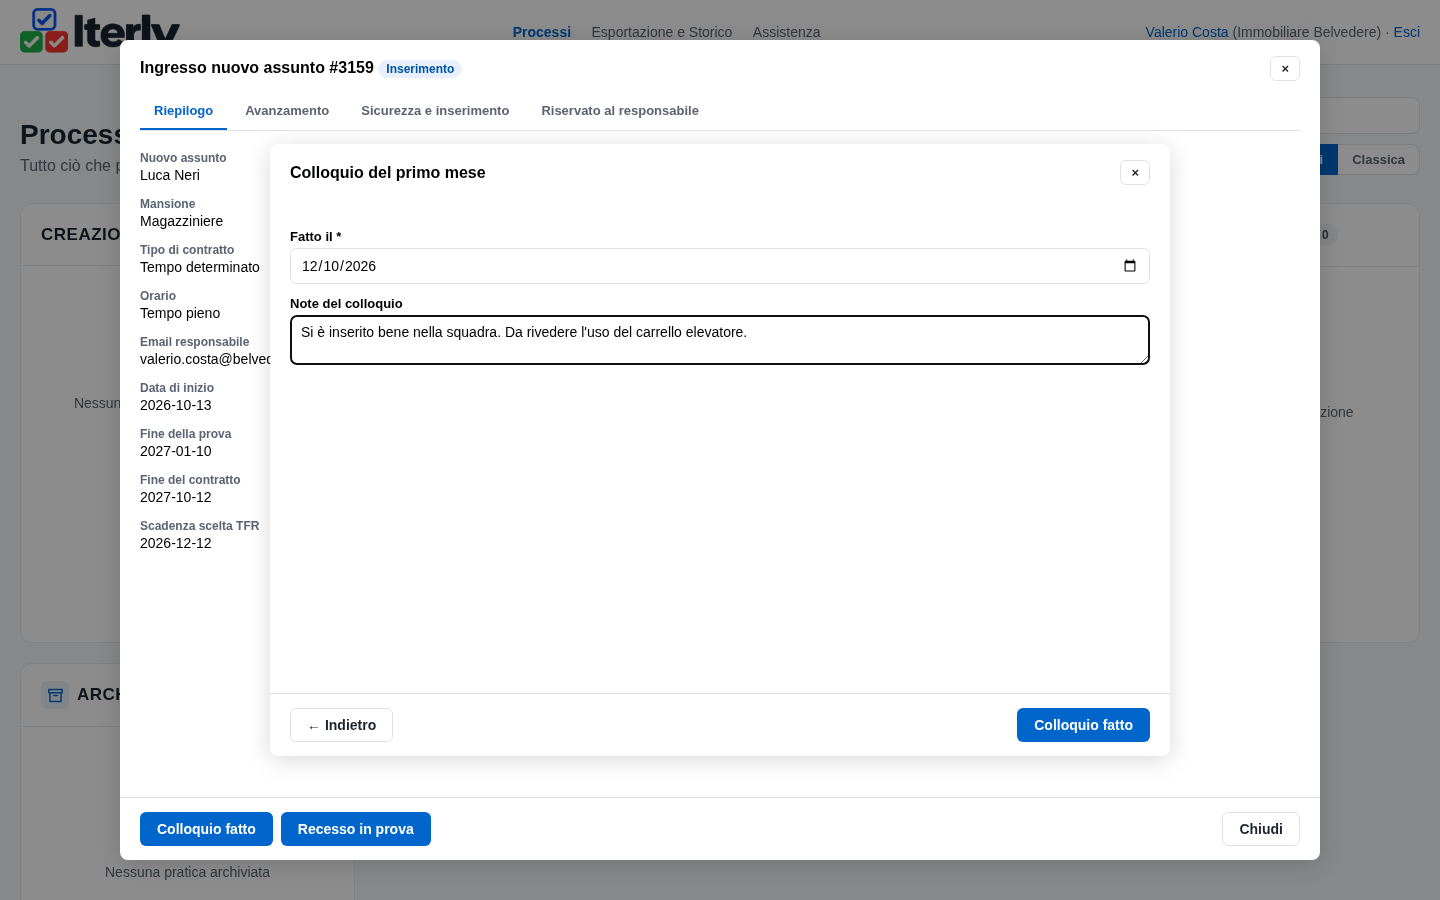The image size is (1440, 900).
Task: Click the Iterly logo
Action: pyautogui.click(x=100, y=32)
